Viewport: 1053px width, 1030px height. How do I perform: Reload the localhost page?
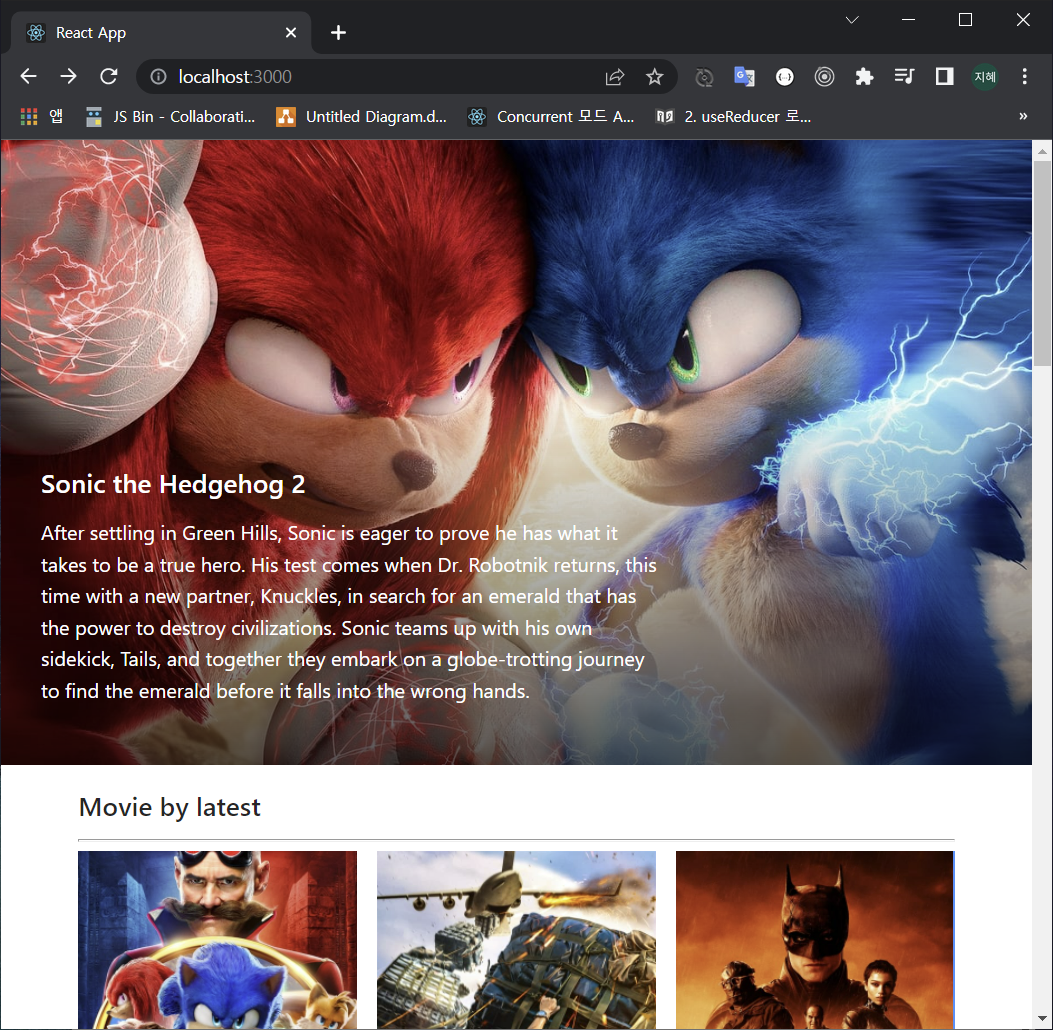[109, 77]
